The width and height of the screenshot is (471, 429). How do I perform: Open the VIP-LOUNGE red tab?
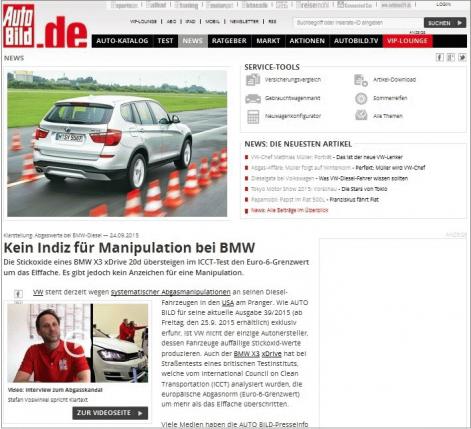(x=407, y=41)
